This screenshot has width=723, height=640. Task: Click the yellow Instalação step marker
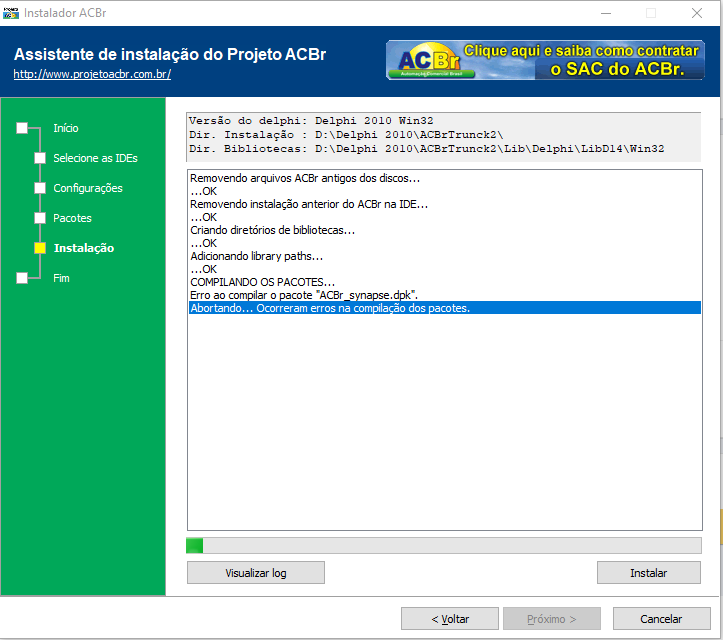(x=40, y=248)
